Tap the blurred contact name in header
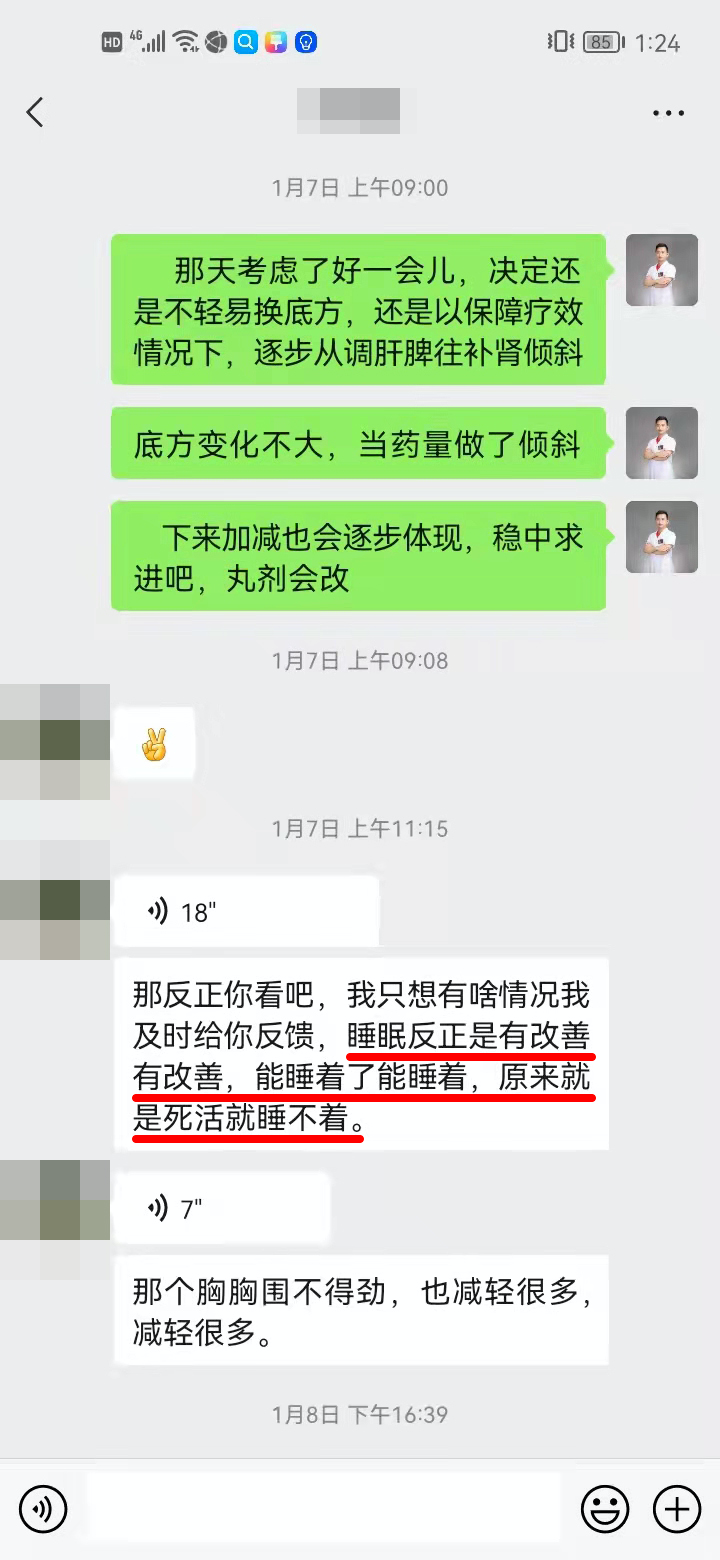The height and width of the screenshot is (1560, 720). 348,111
